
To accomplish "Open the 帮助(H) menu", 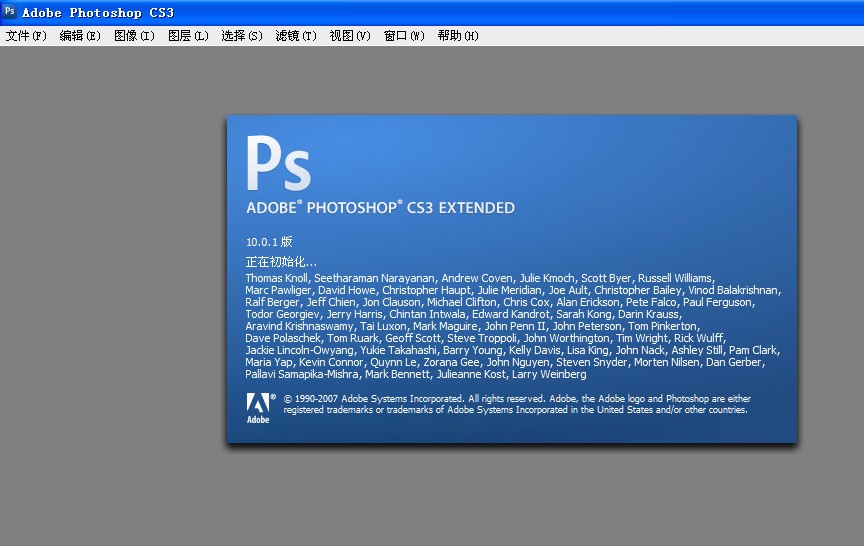I will pyautogui.click(x=458, y=36).
